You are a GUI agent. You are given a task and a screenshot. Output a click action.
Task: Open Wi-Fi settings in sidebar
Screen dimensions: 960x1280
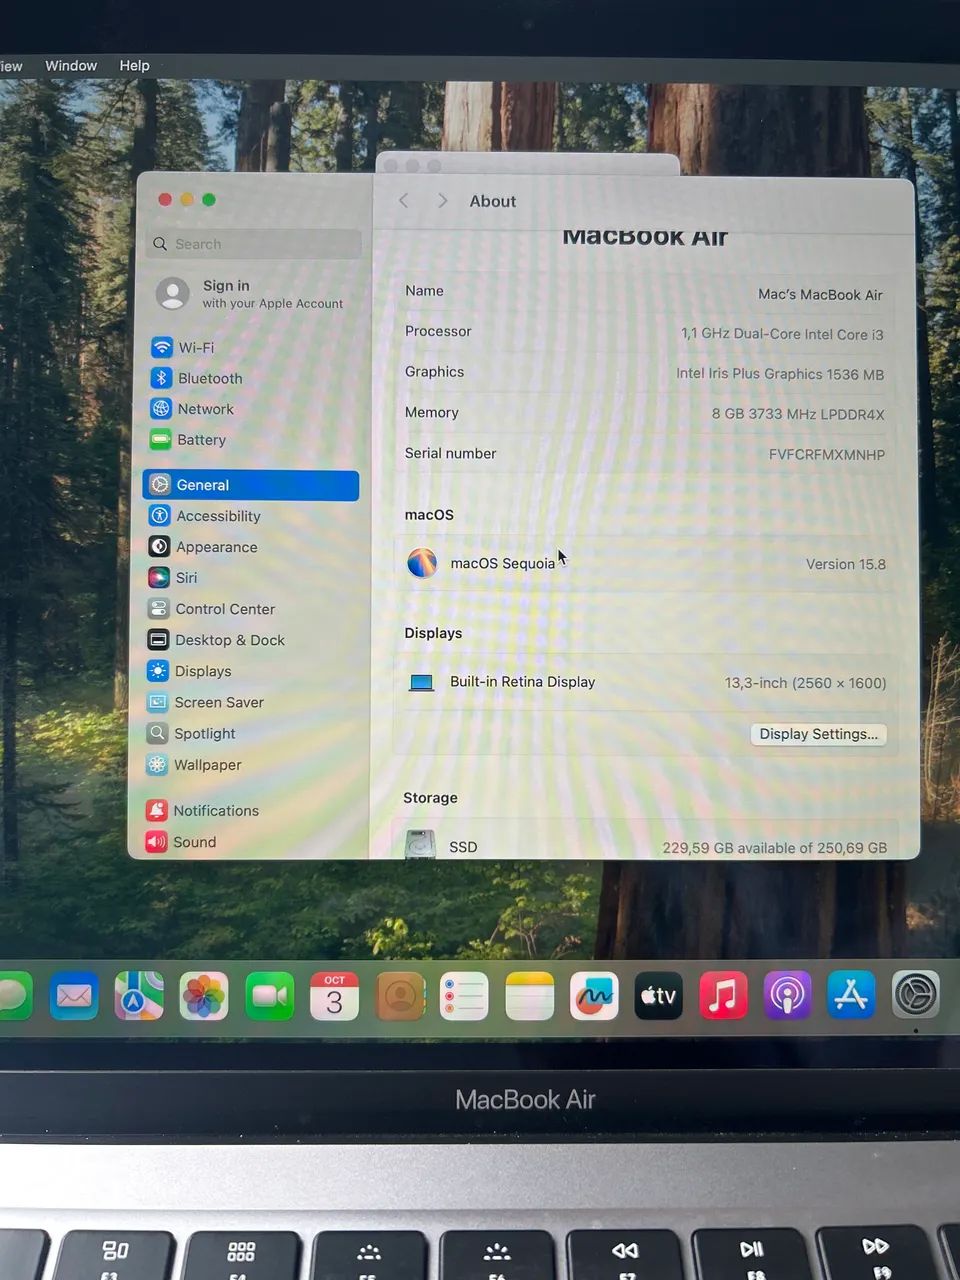[182, 347]
